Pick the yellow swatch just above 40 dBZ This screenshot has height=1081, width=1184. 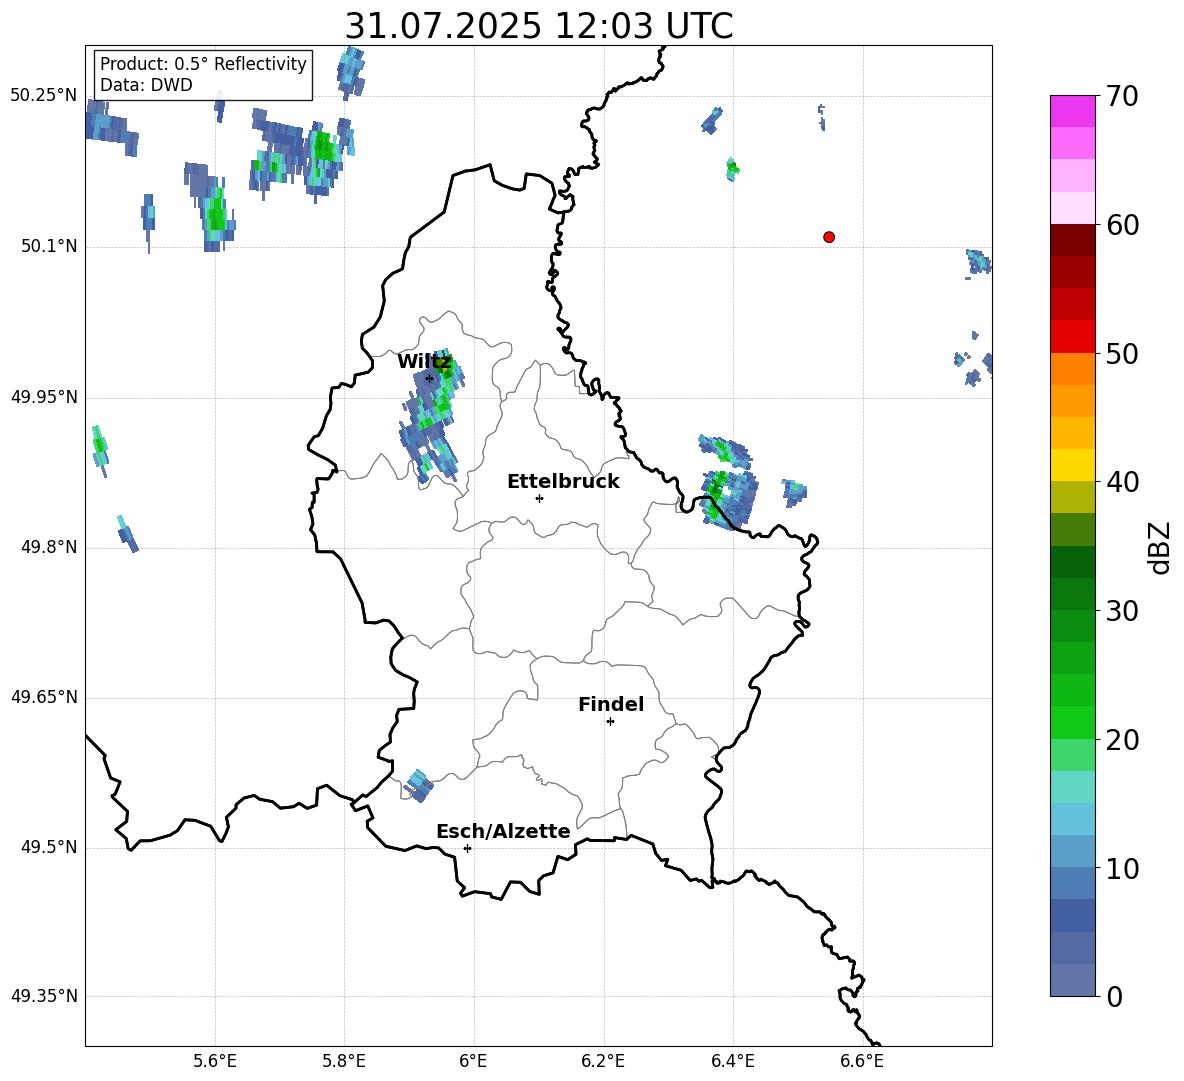click(x=1072, y=465)
